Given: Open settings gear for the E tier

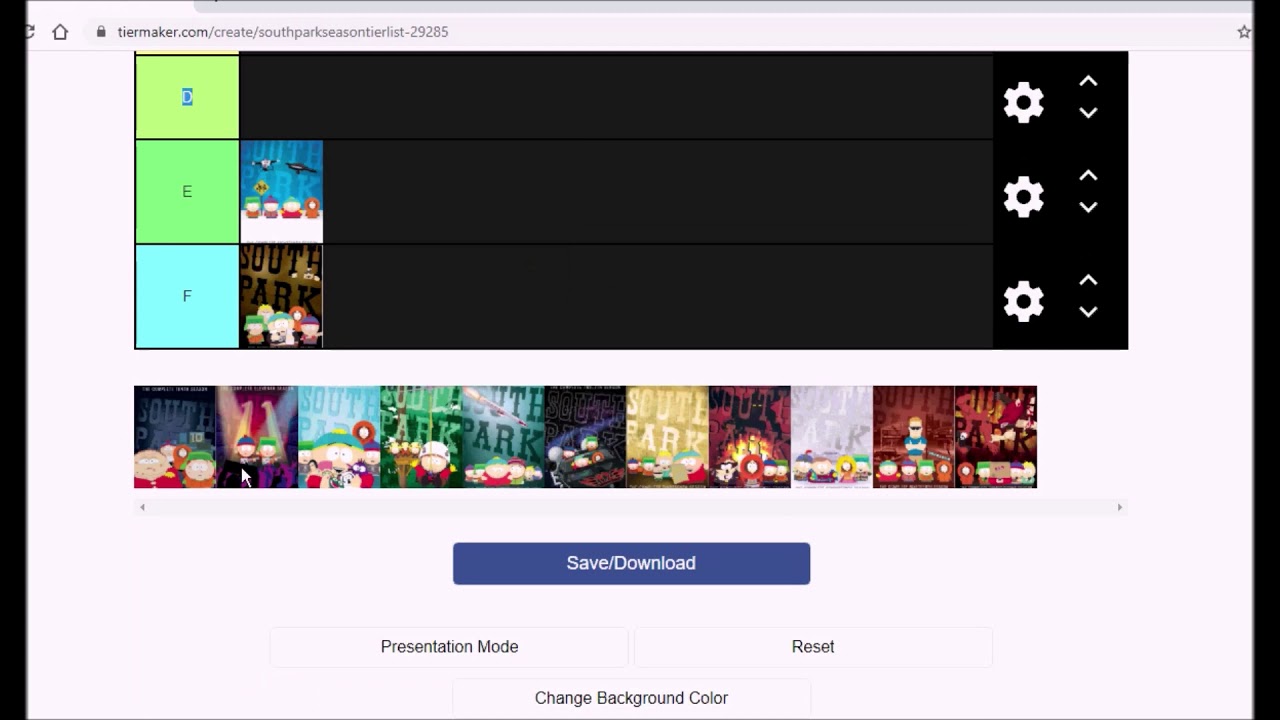Looking at the screenshot, I should [x=1023, y=196].
